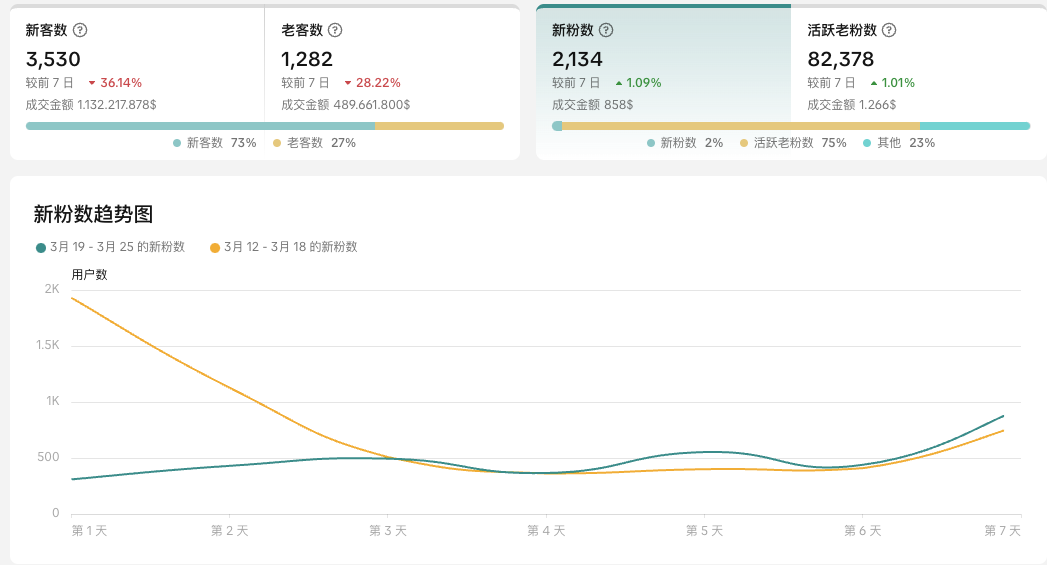Image resolution: width=1047 pixels, height=565 pixels.
Task: Toggle the 3月 19 - 3月 25 series legend
Action: 110,247
